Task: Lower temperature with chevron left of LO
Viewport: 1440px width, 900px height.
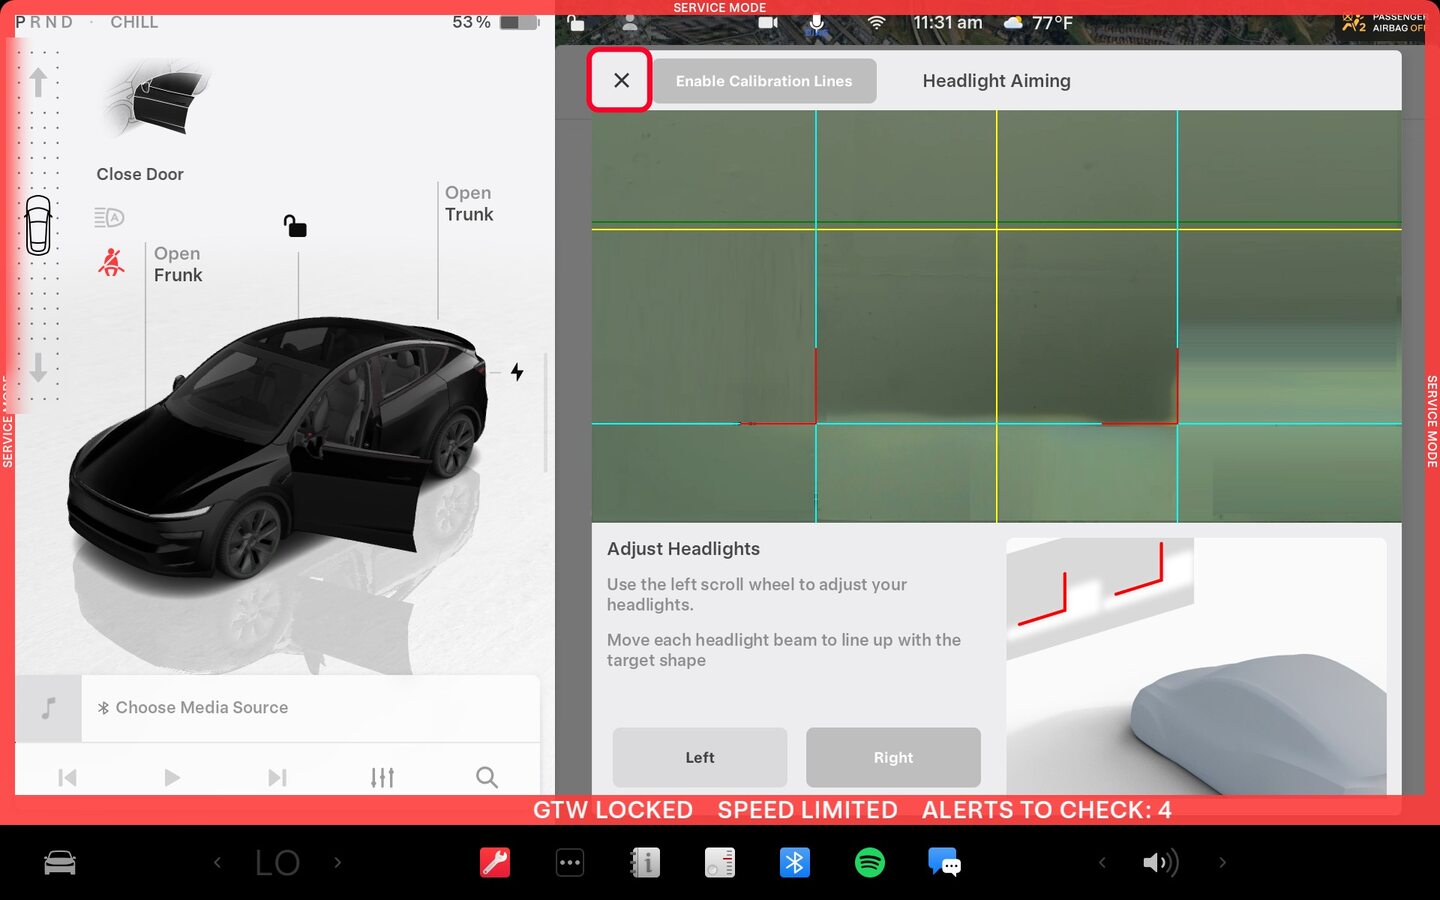Action: point(217,862)
